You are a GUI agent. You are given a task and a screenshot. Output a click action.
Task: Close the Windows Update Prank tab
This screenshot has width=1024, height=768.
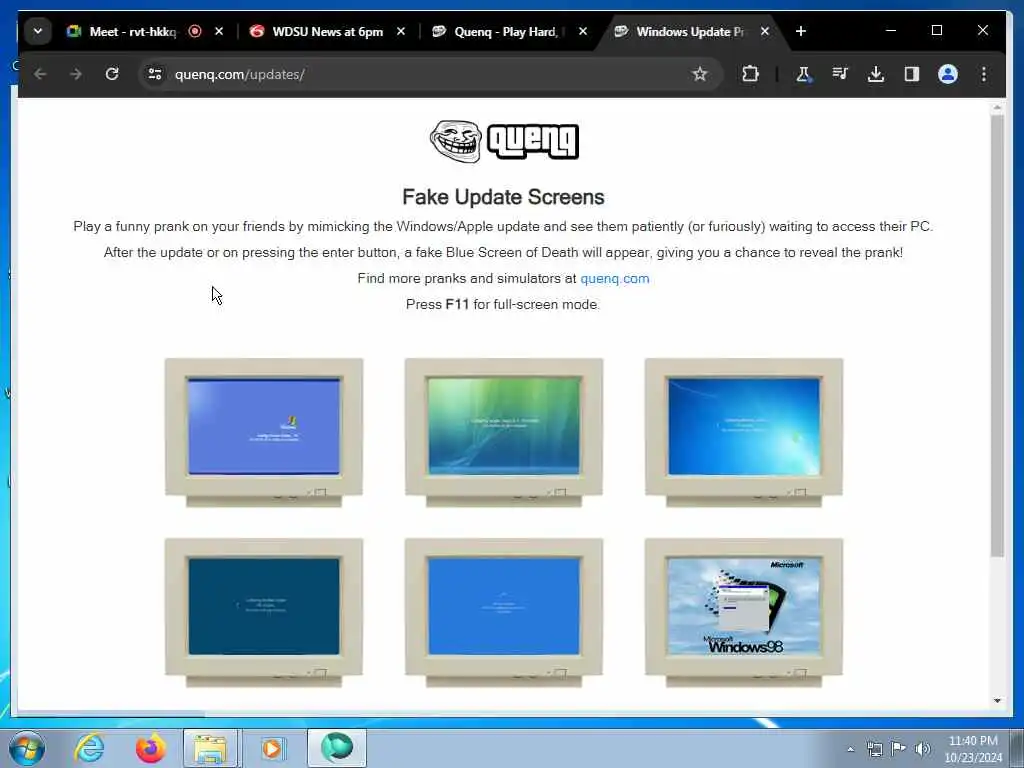[765, 31]
